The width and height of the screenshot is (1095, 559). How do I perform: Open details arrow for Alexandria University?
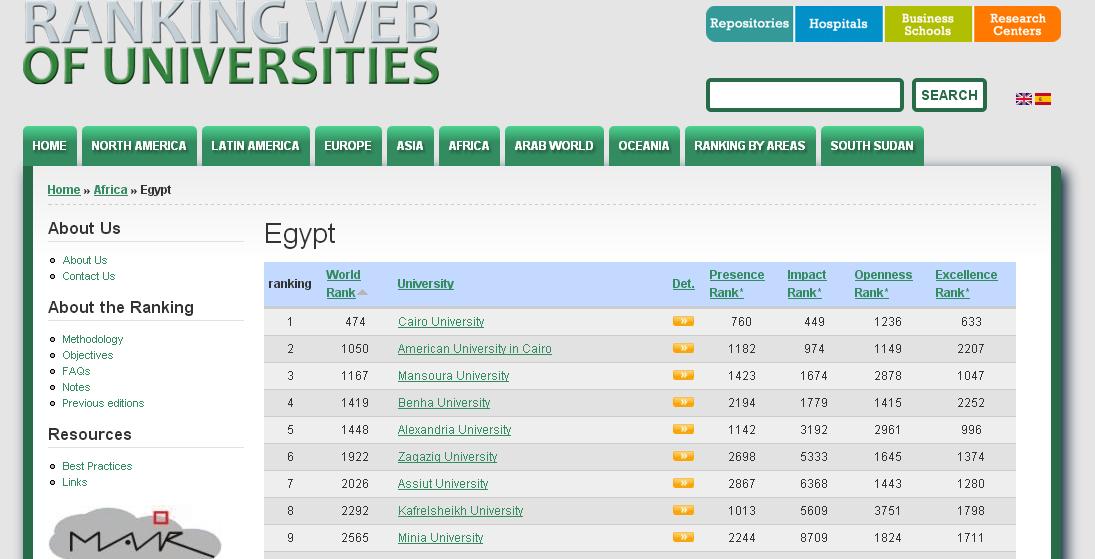click(x=683, y=429)
